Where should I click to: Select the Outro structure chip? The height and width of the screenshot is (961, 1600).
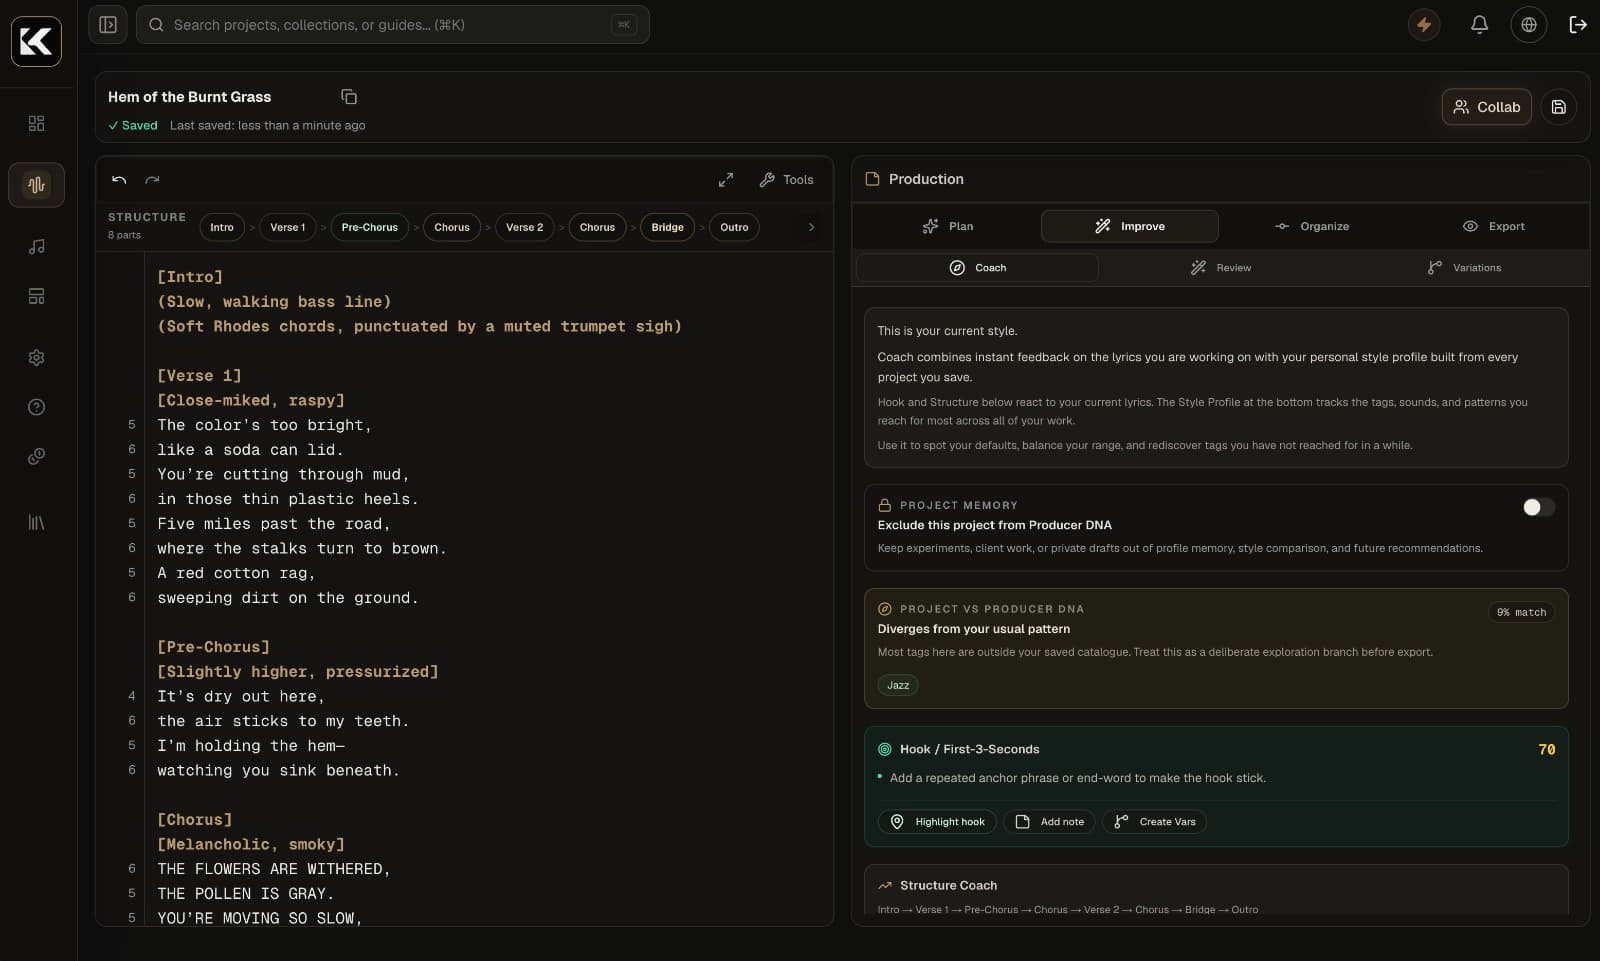coord(734,227)
